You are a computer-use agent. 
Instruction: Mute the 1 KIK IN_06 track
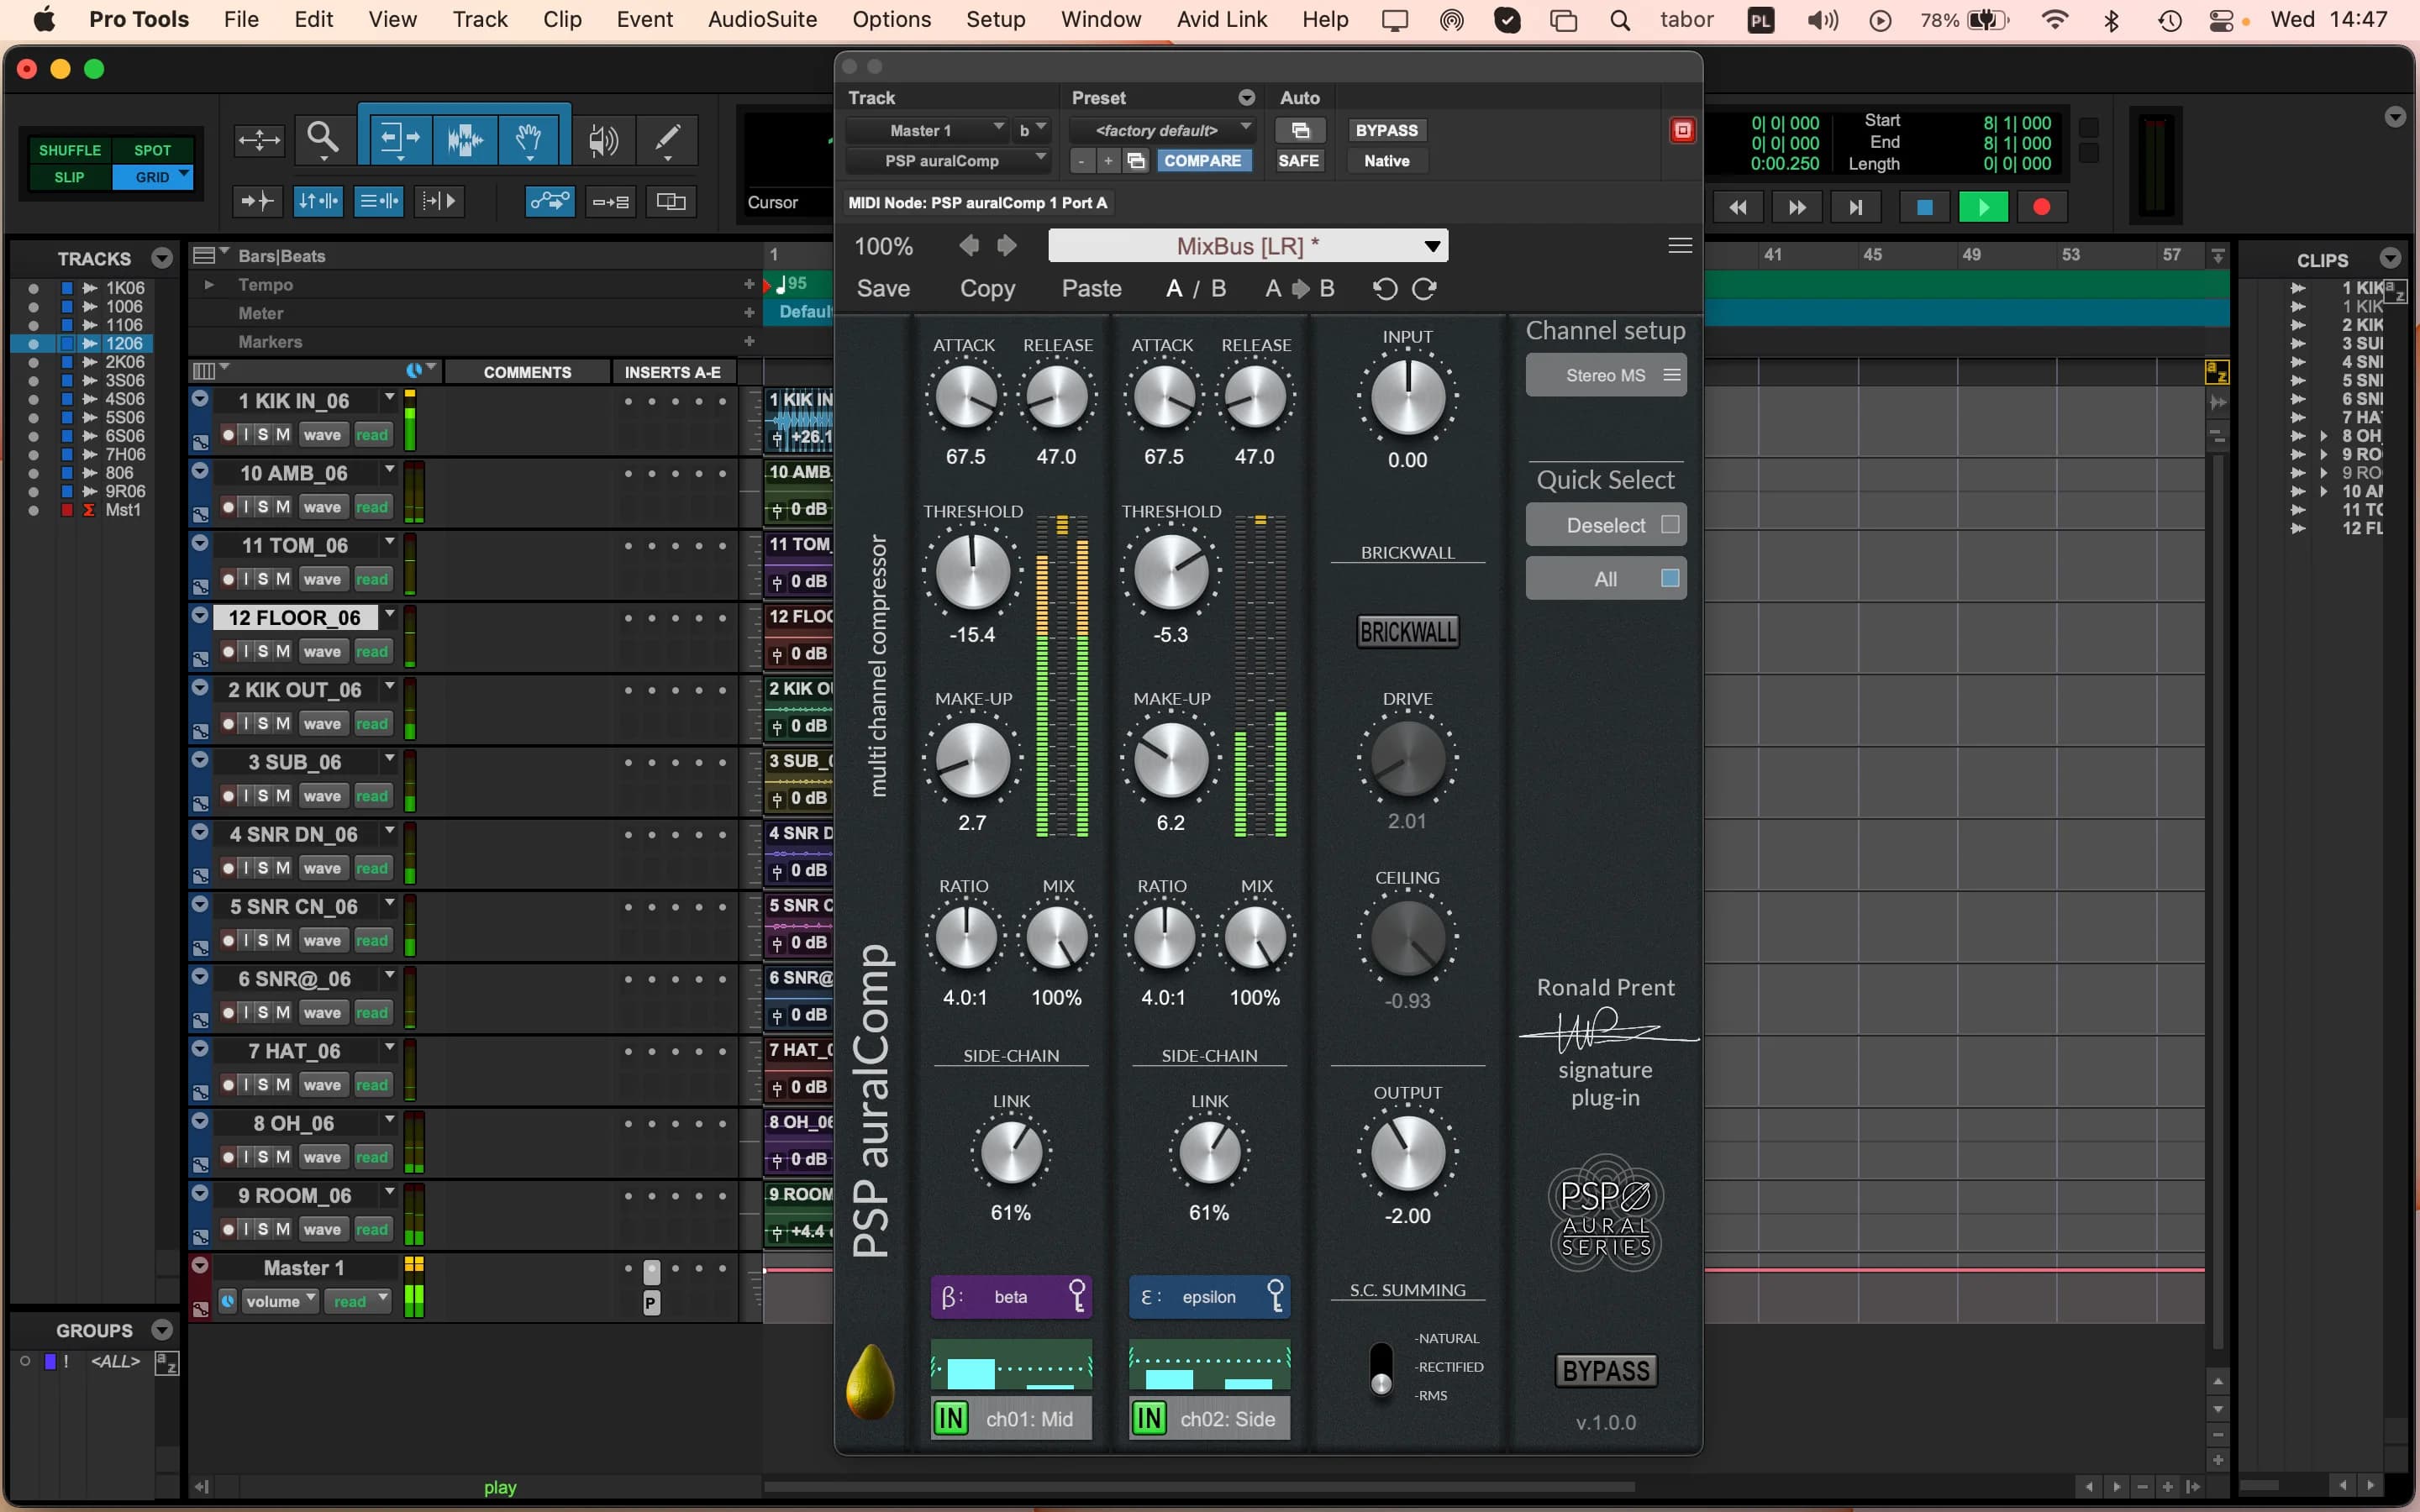coord(283,435)
